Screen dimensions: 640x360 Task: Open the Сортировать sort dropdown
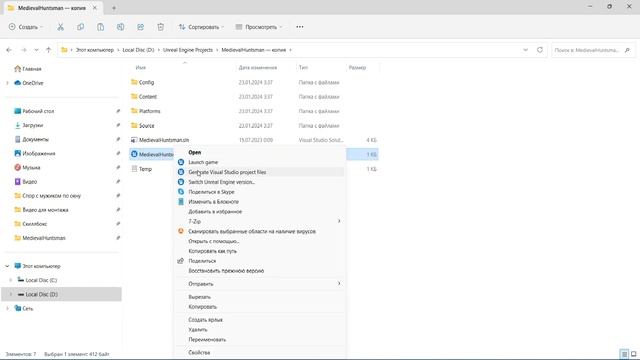(202, 27)
